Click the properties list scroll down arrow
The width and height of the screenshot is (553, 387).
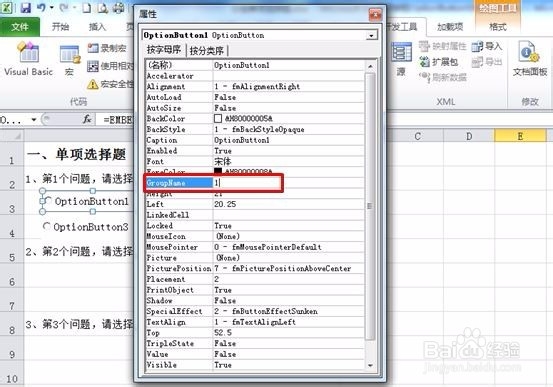click(x=370, y=365)
